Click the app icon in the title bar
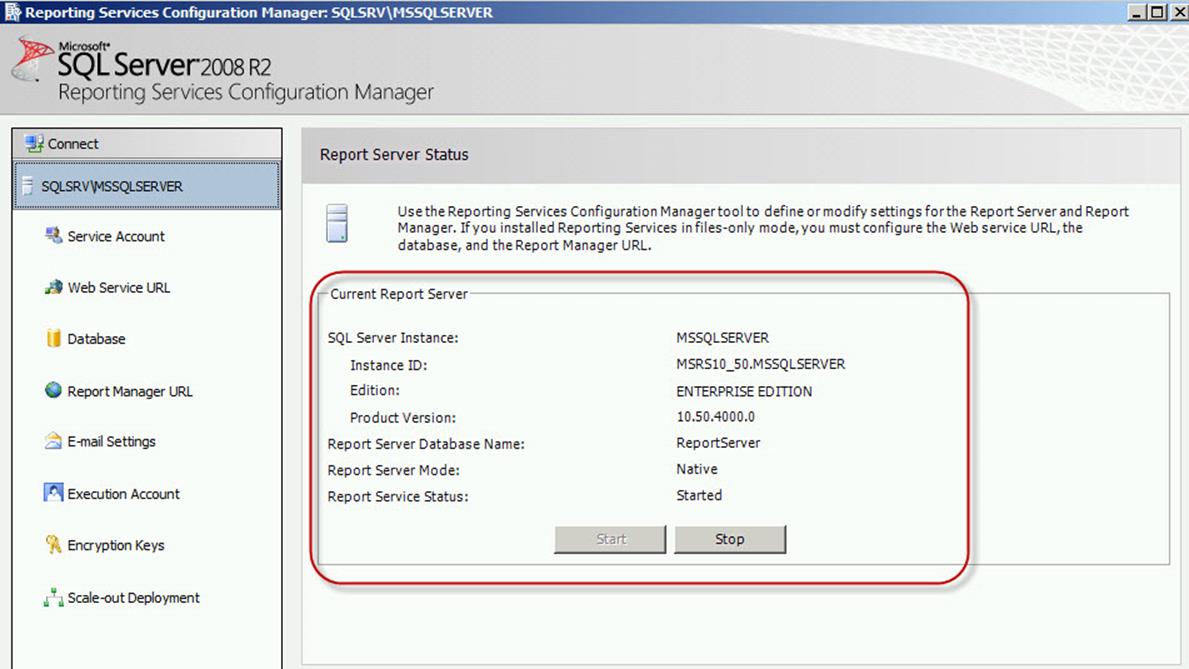 pos(12,11)
